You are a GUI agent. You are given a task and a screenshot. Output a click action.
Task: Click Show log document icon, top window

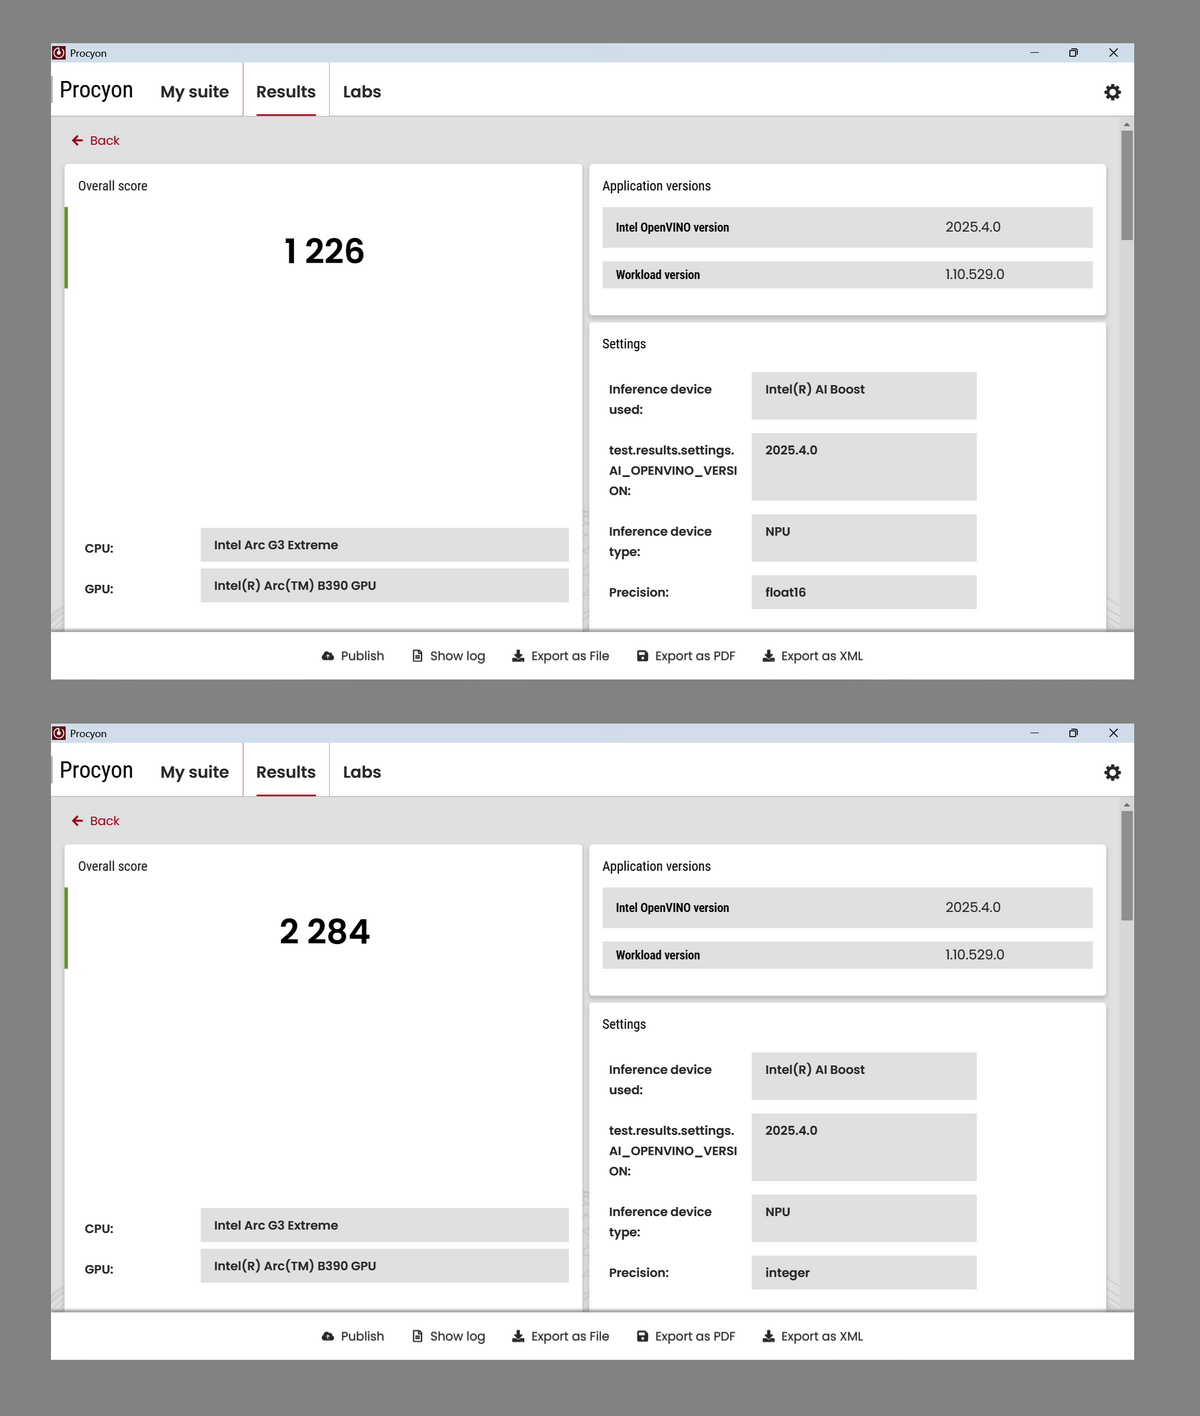[x=418, y=656]
